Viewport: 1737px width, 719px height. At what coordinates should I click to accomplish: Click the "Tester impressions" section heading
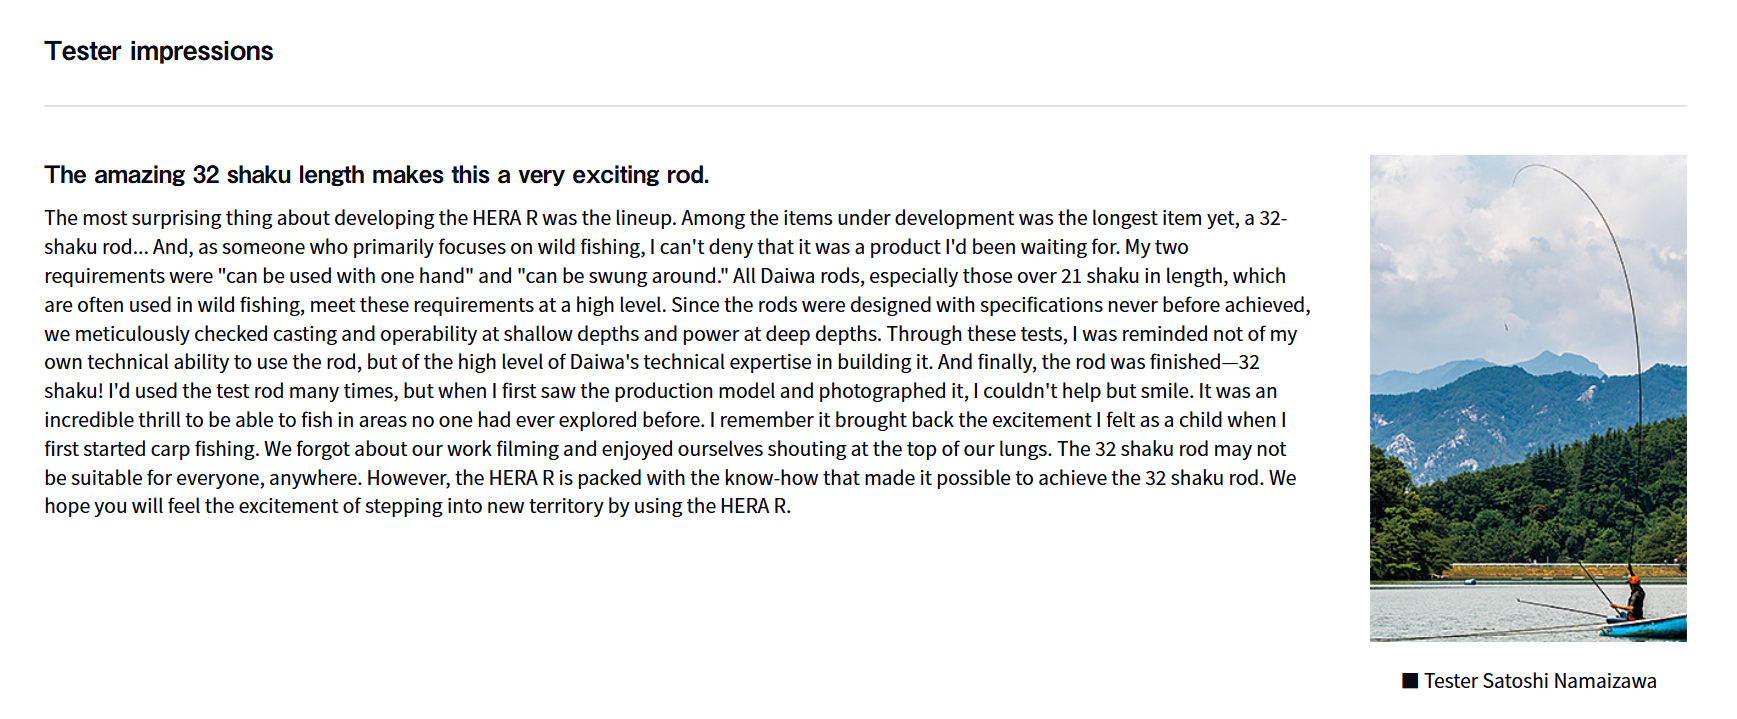click(x=158, y=51)
